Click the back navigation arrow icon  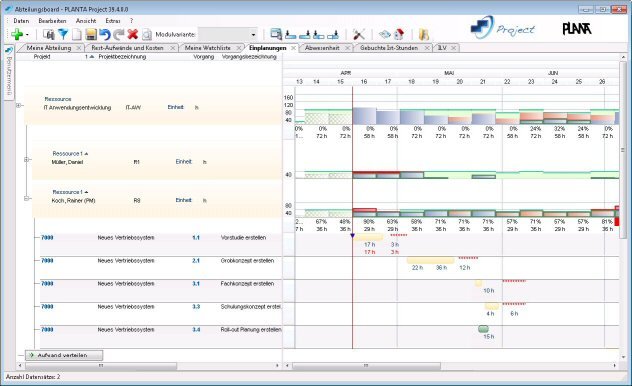[x=385, y=35]
